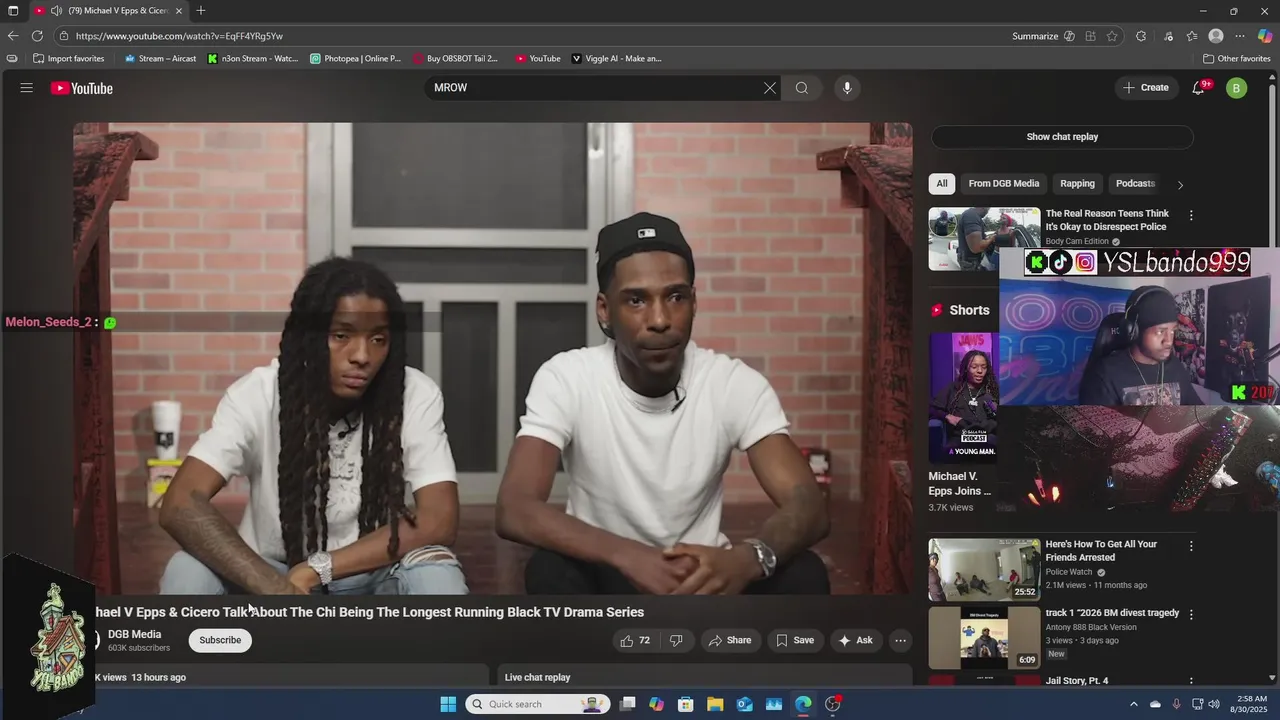Open options for Get All Your Friends Arrested
The height and width of the screenshot is (720, 1280).
click(x=1191, y=546)
